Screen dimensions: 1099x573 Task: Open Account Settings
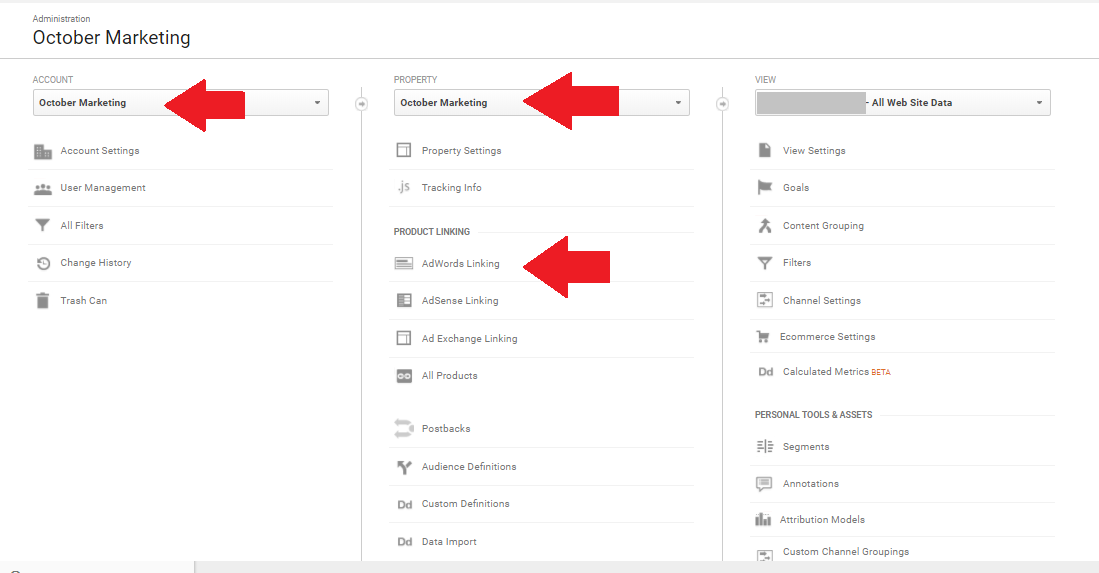tap(100, 151)
